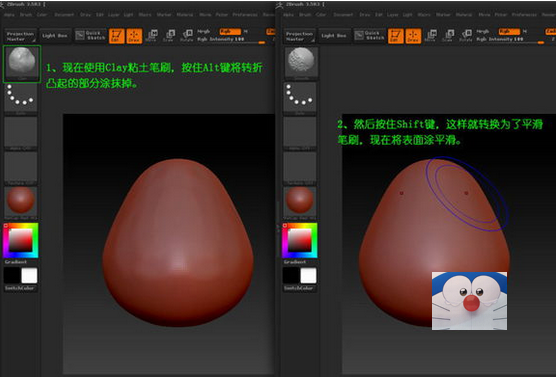The image size is (557, 380).
Task: Open Projection Master in right window
Action: [299, 36]
